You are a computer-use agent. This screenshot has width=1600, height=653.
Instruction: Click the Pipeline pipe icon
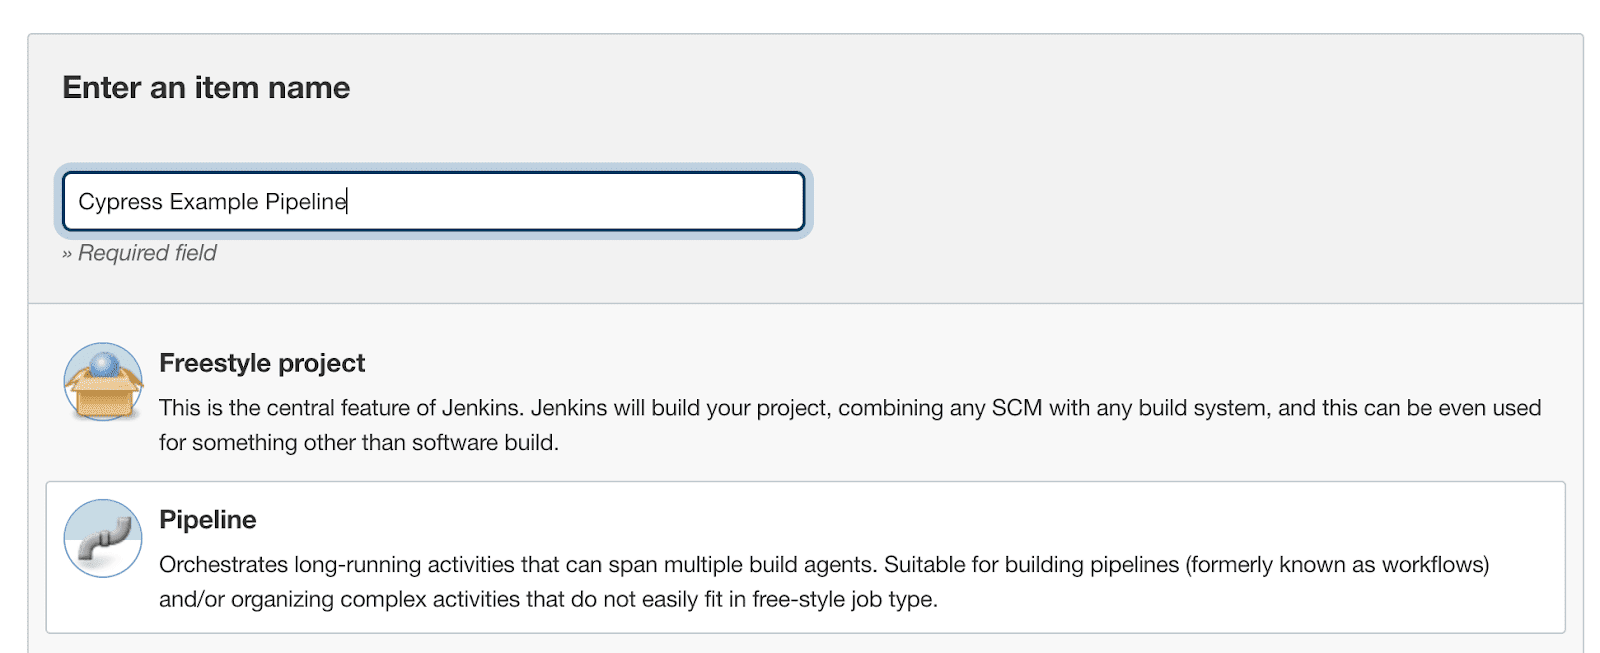click(x=103, y=538)
